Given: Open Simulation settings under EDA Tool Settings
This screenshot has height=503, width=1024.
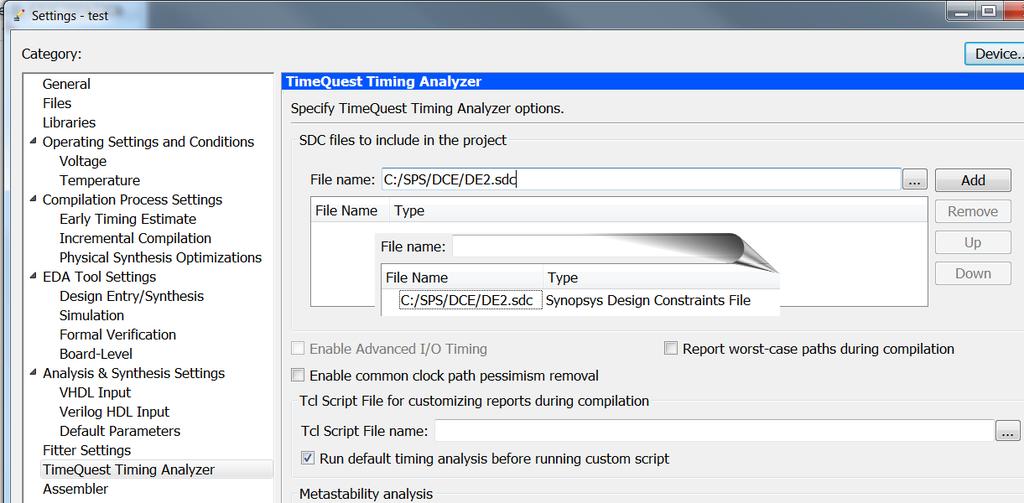Looking at the screenshot, I should [91, 315].
